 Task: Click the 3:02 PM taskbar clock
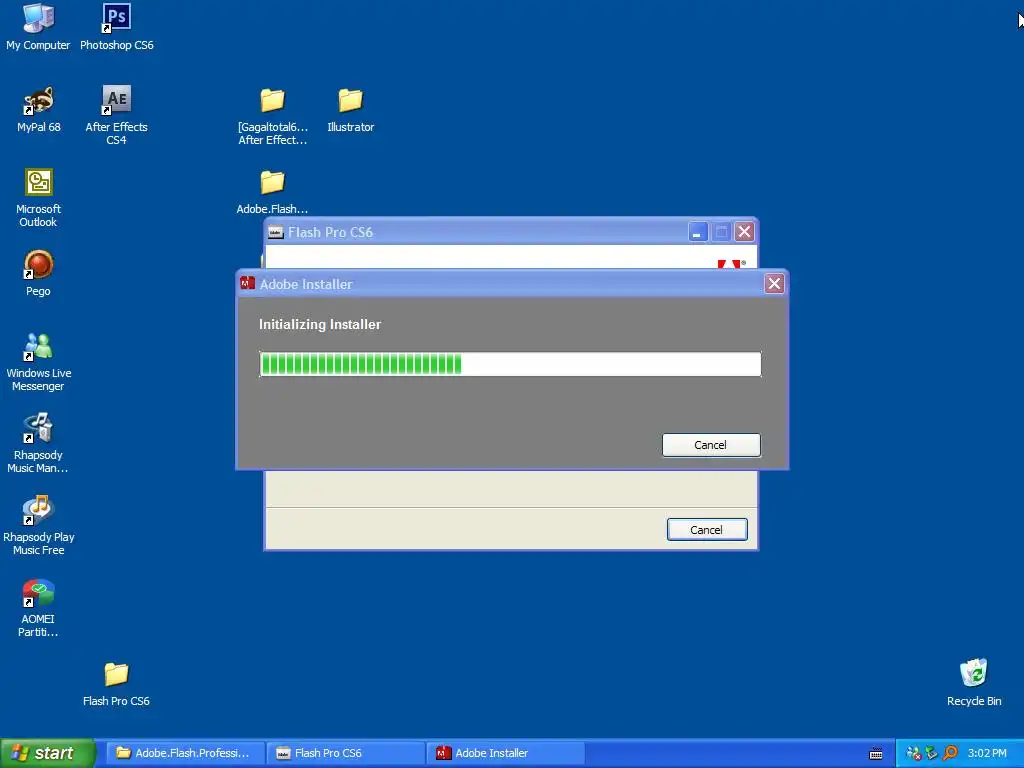(987, 753)
